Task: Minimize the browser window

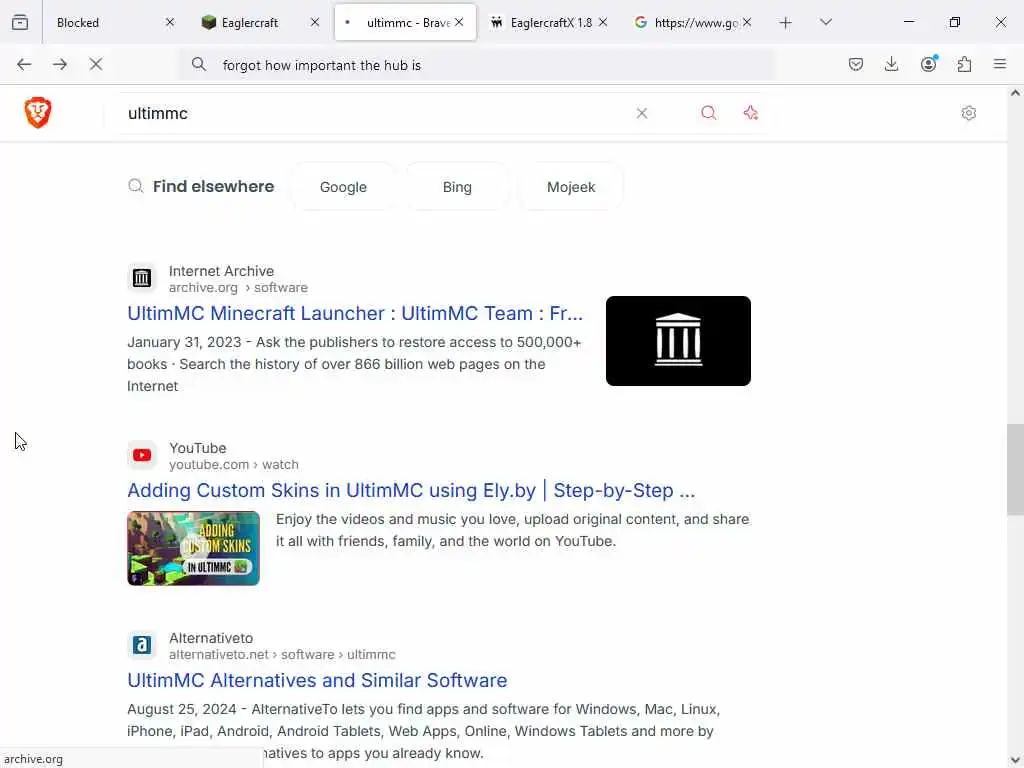Action: (908, 22)
